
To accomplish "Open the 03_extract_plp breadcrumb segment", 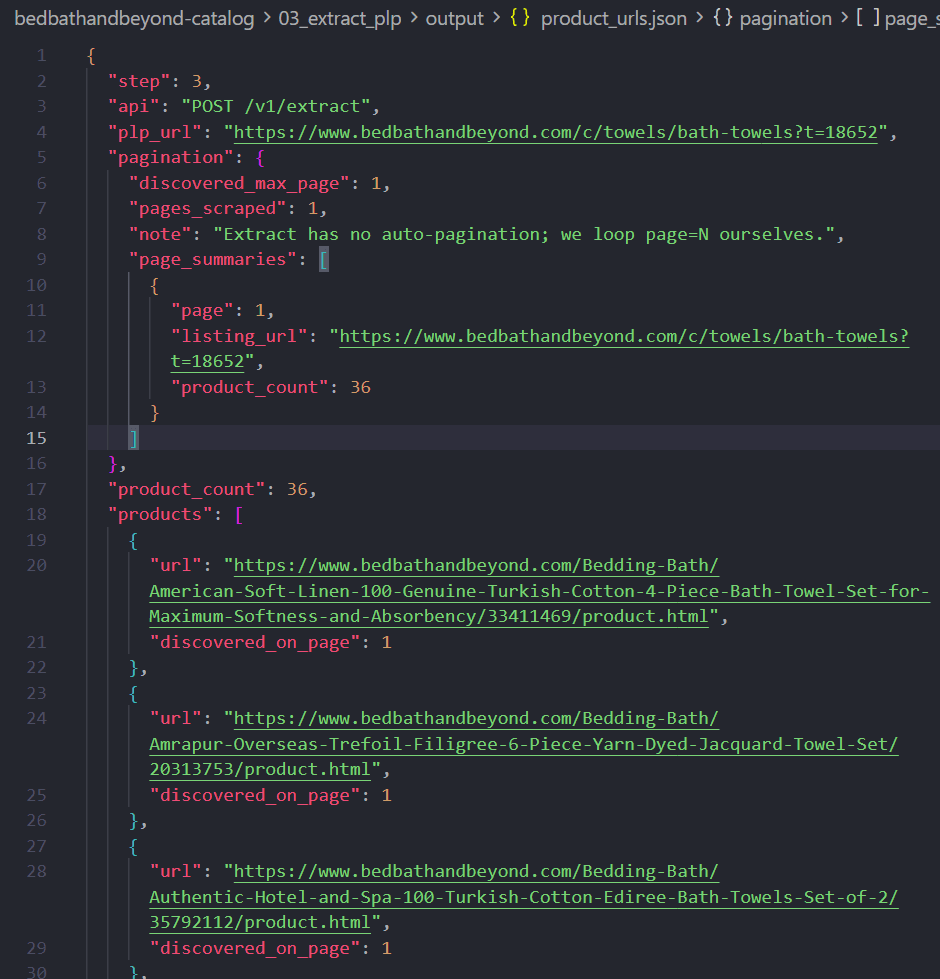I will coord(340,19).
